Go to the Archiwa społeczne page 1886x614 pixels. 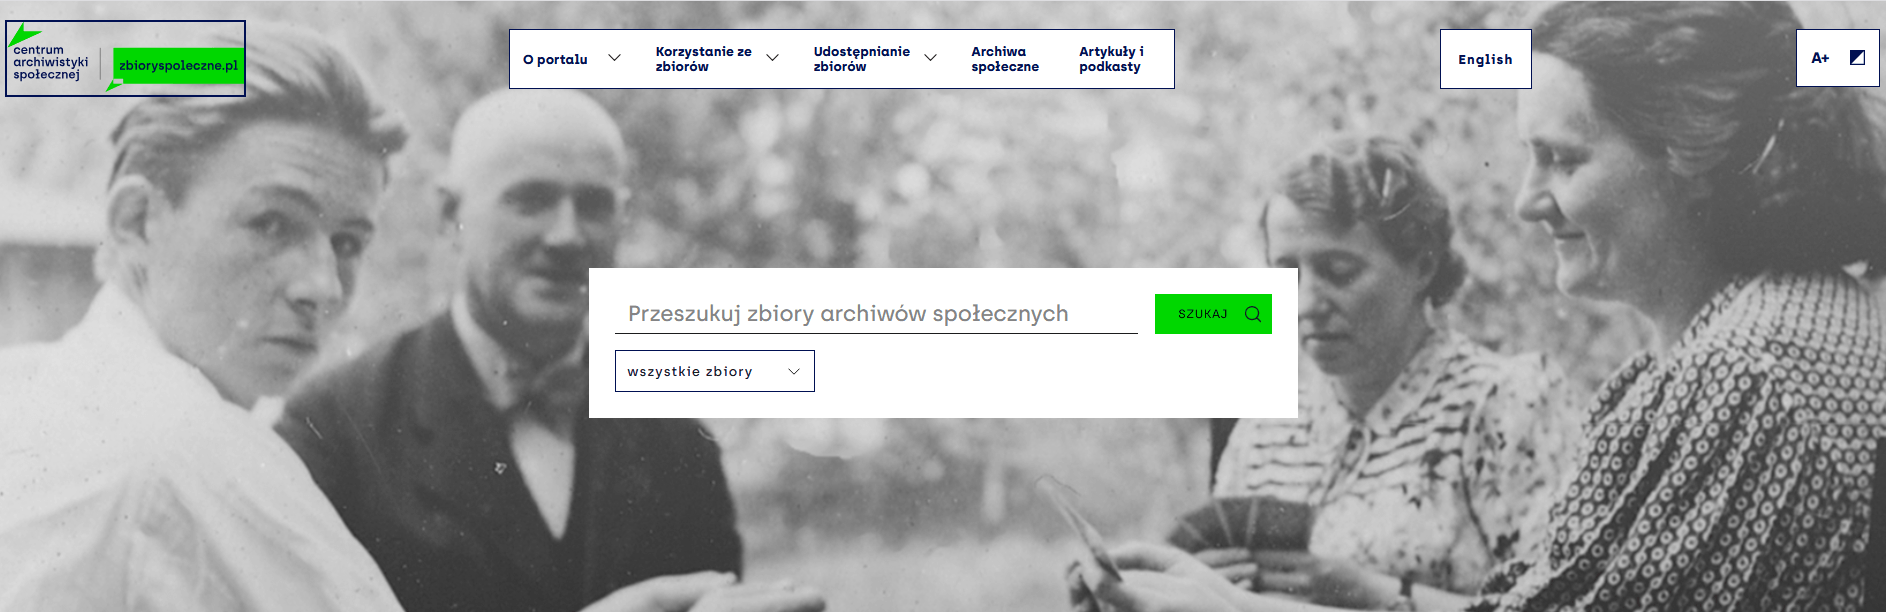(x=1005, y=59)
